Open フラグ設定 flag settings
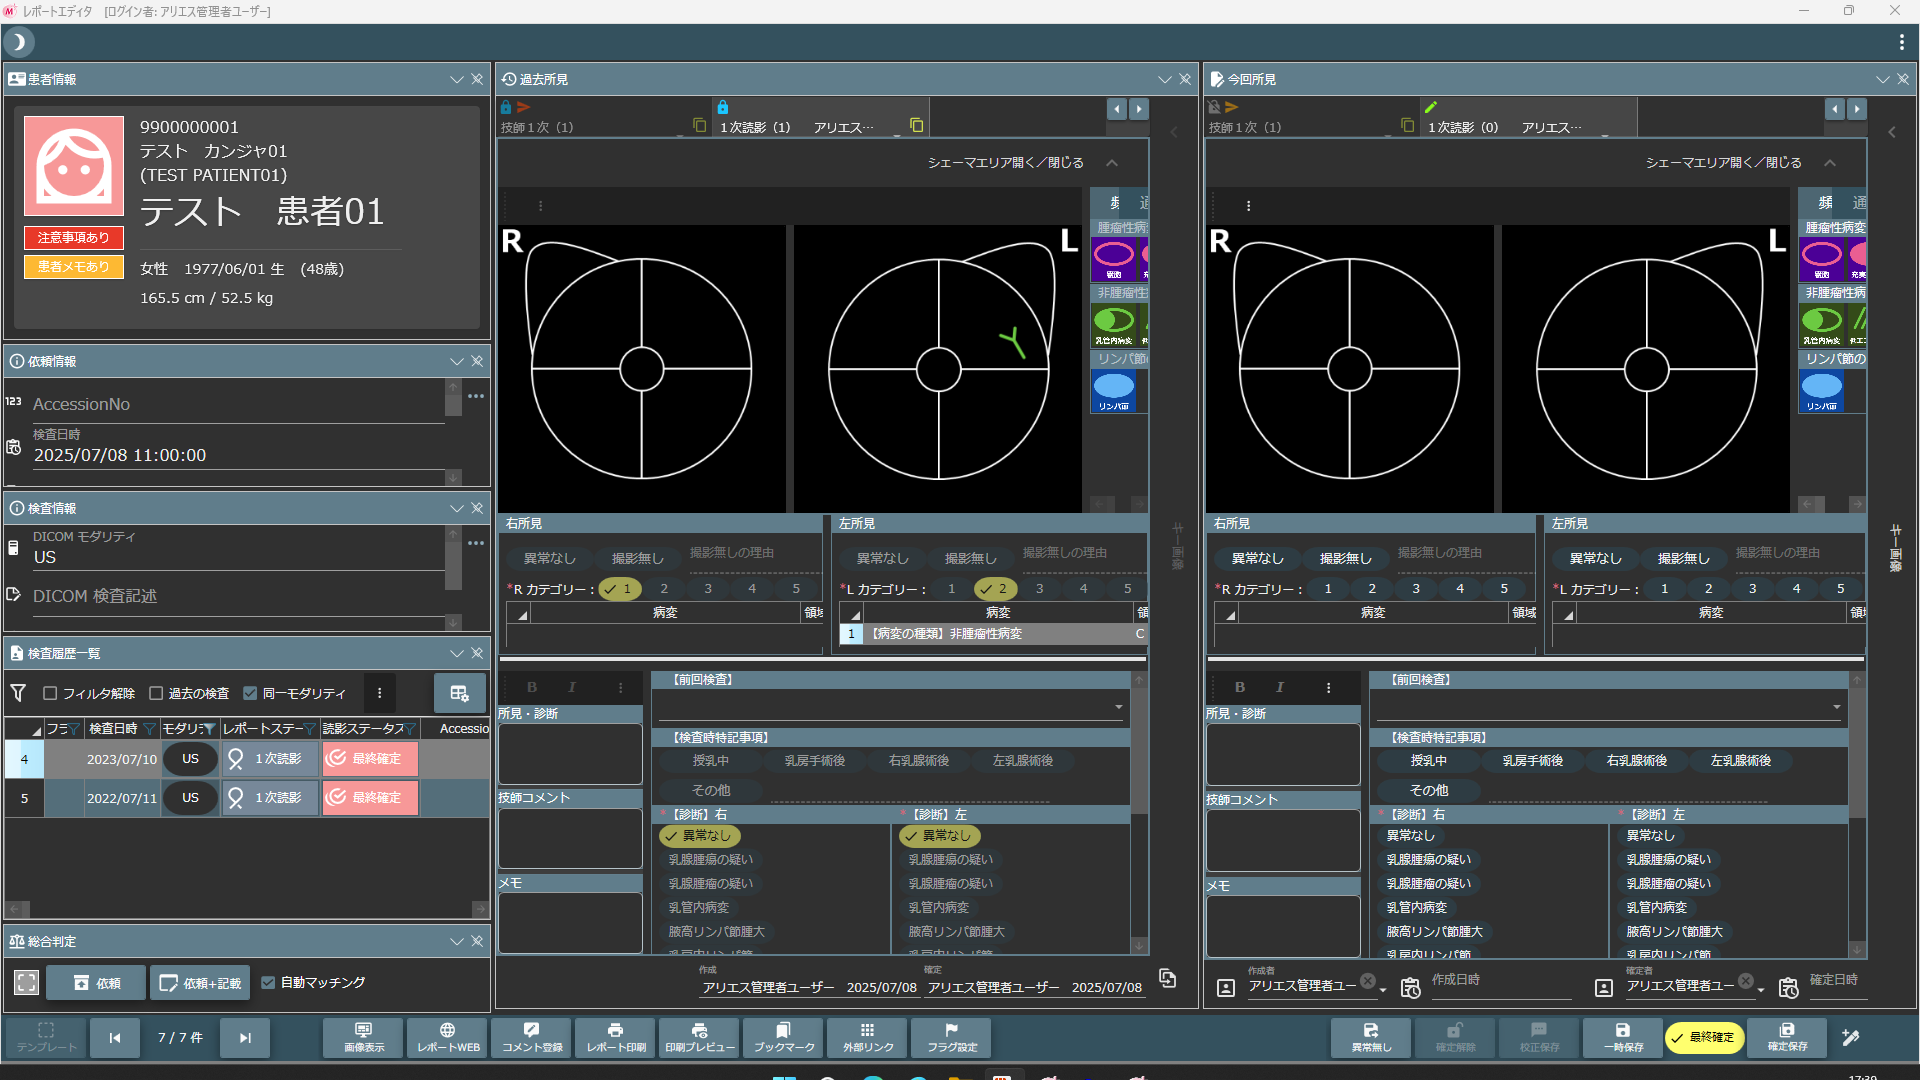Image resolution: width=1920 pixels, height=1080 pixels. tap(952, 1038)
